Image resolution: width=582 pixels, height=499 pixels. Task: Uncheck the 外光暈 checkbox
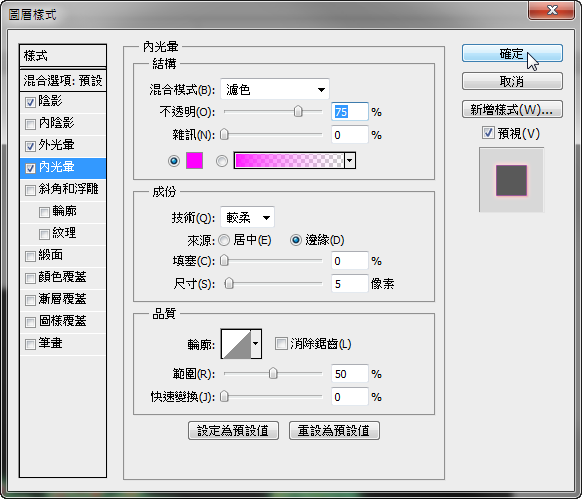click(30, 146)
